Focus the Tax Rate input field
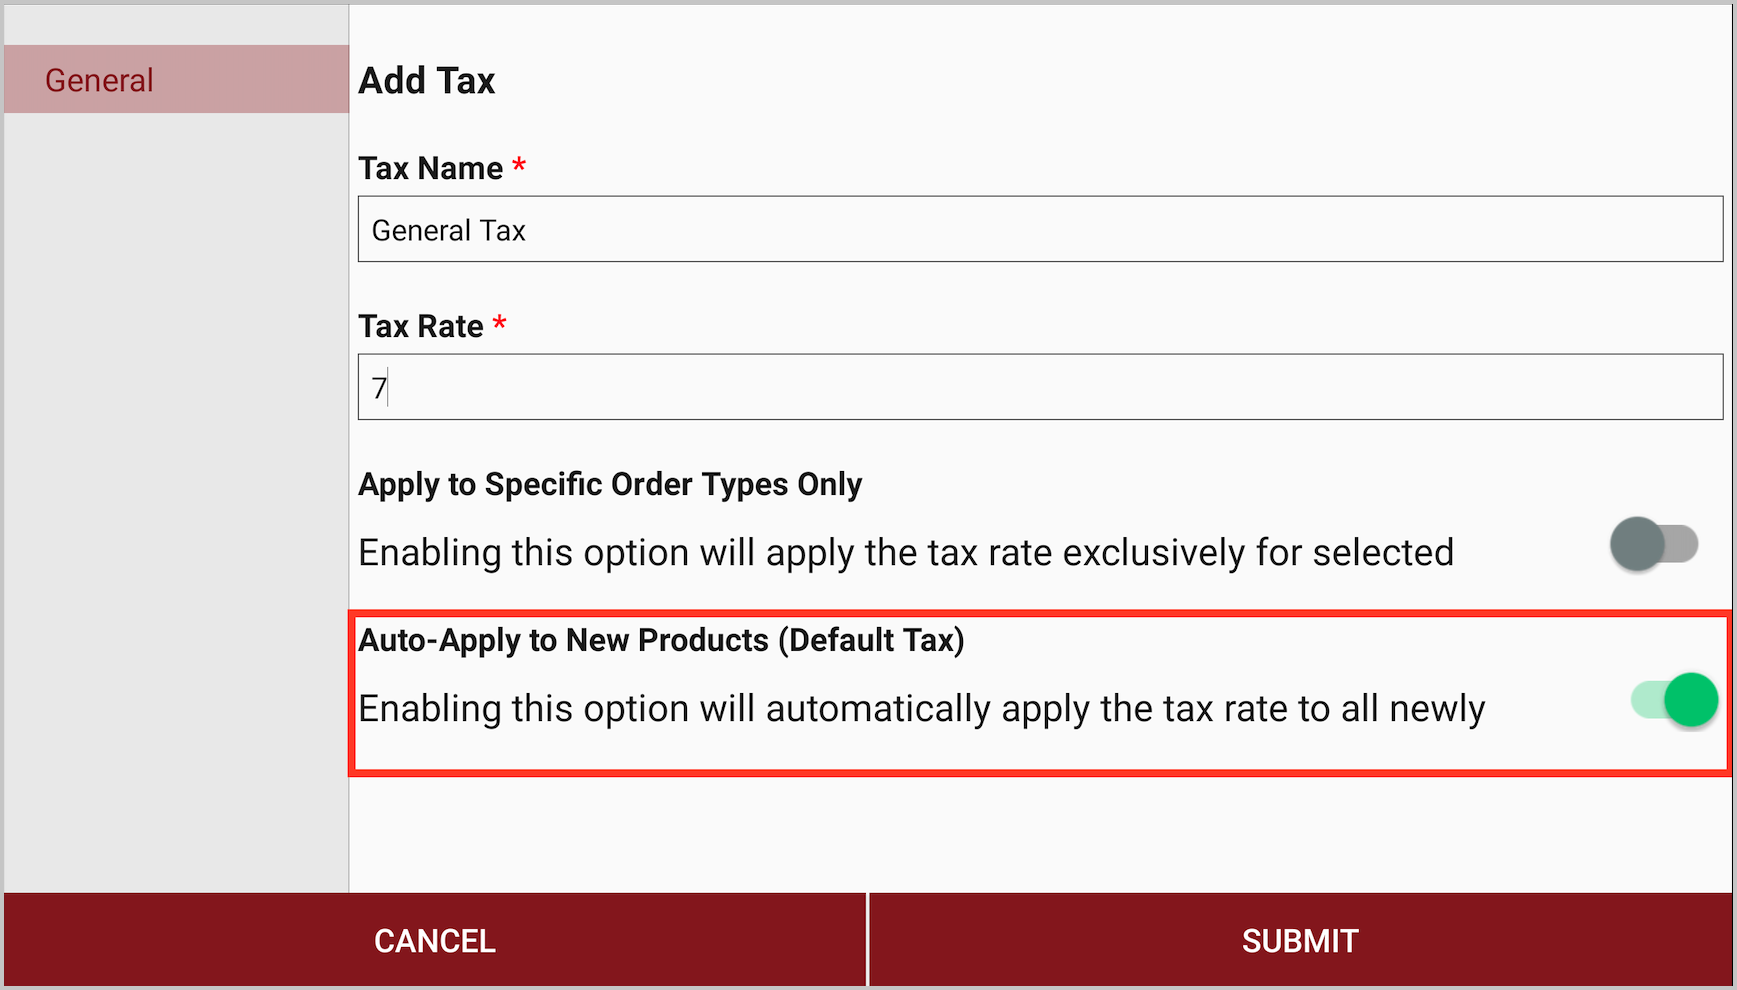The width and height of the screenshot is (1737, 990). [1040, 387]
